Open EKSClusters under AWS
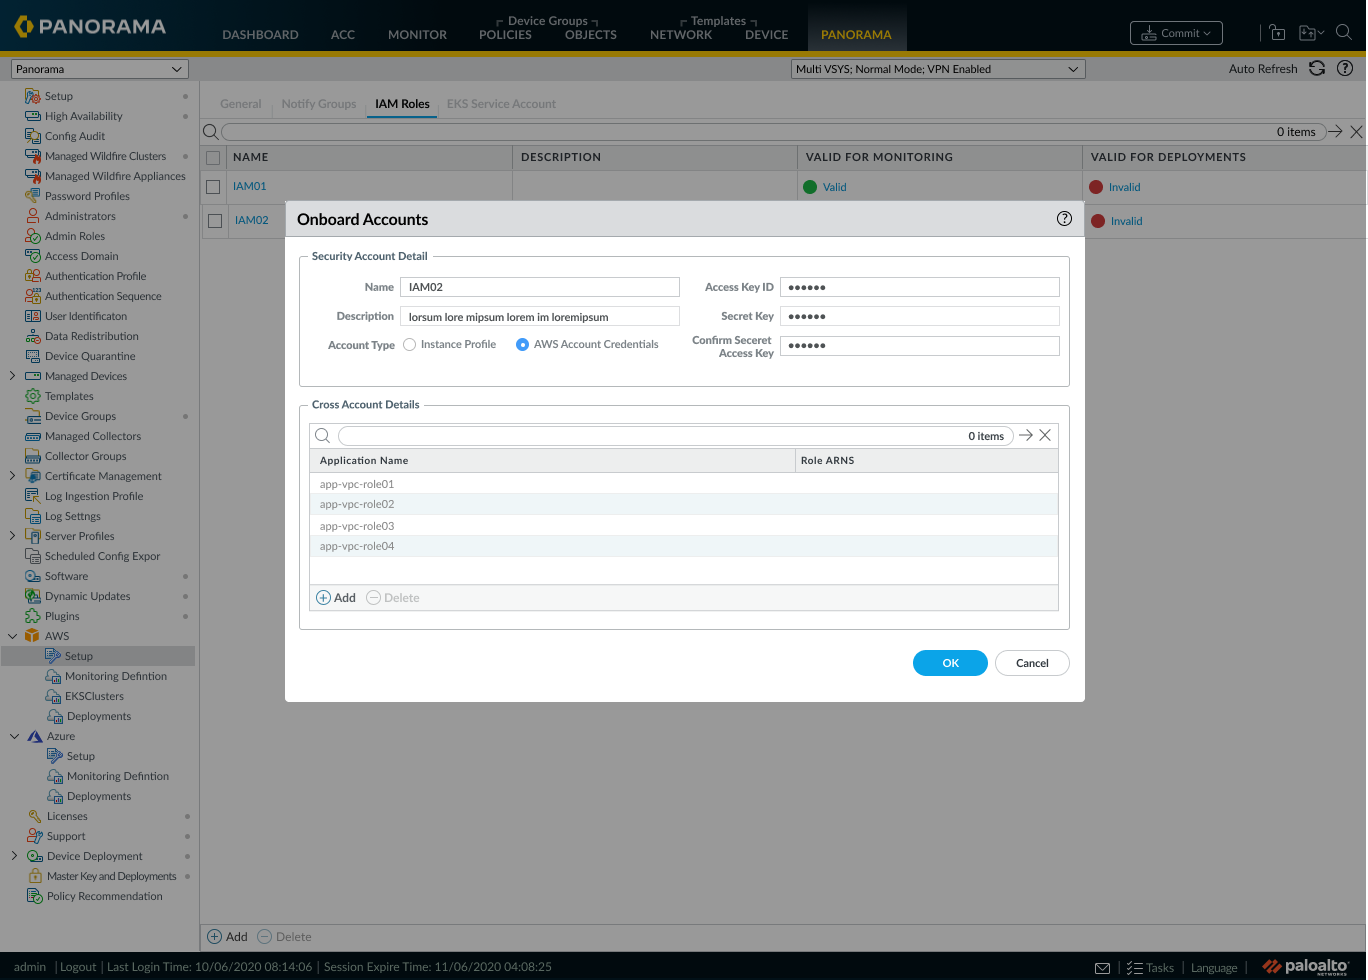Image resolution: width=1368 pixels, height=980 pixels. coord(94,696)
